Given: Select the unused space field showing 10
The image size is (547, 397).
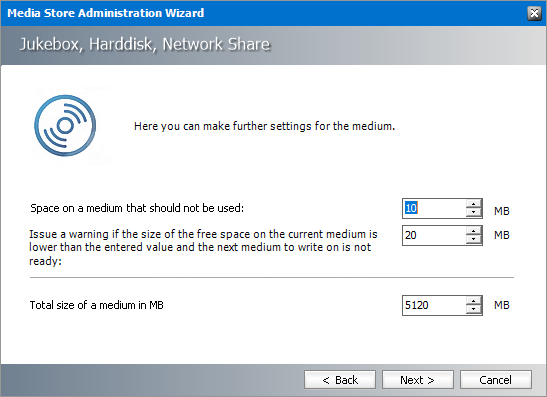Looking at the screenshot, I should point(434,208).
